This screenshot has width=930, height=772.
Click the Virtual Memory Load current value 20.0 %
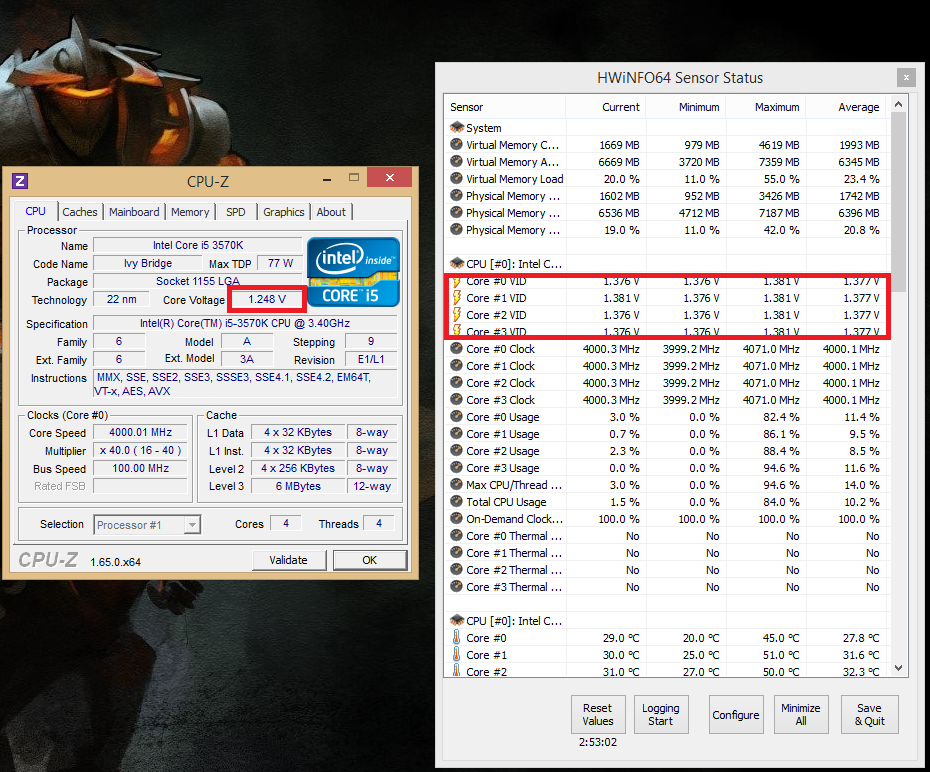click(622, 178)
